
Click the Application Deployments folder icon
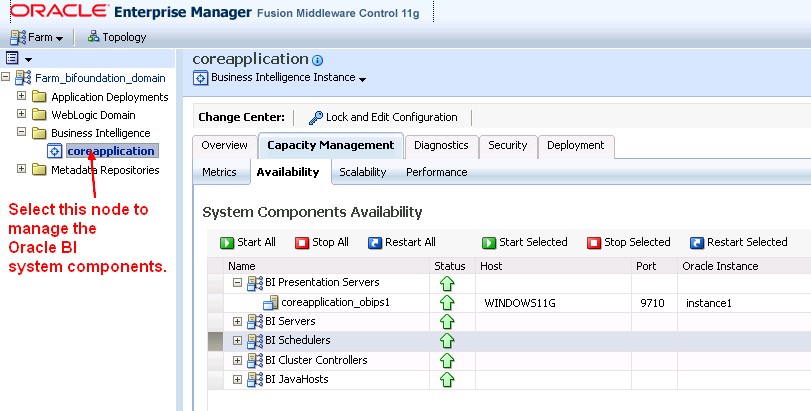(39, 97)
